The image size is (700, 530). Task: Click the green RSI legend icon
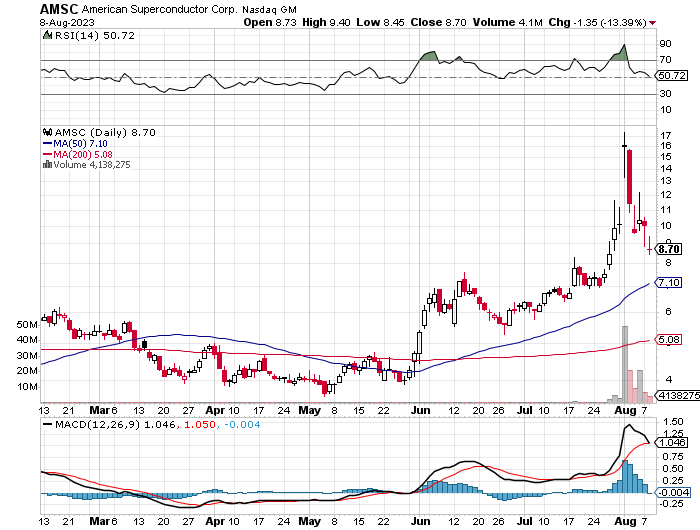[47, 35]
